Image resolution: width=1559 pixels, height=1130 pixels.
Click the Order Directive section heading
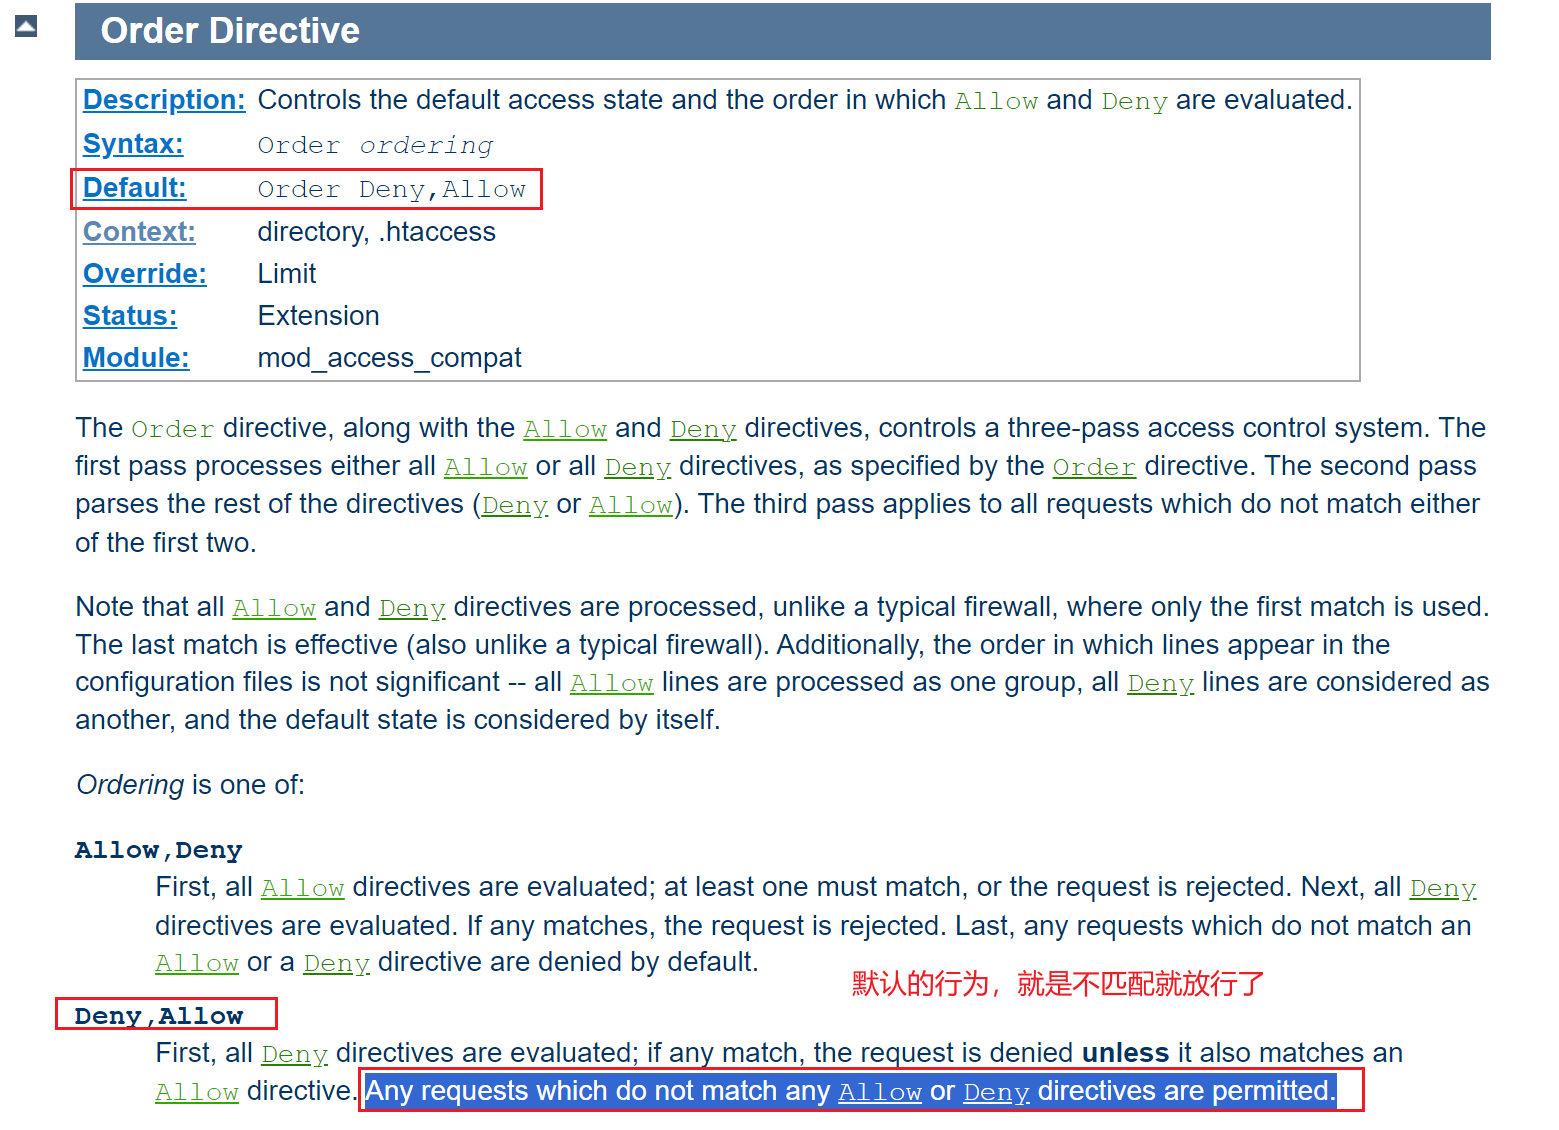point(230,31)
